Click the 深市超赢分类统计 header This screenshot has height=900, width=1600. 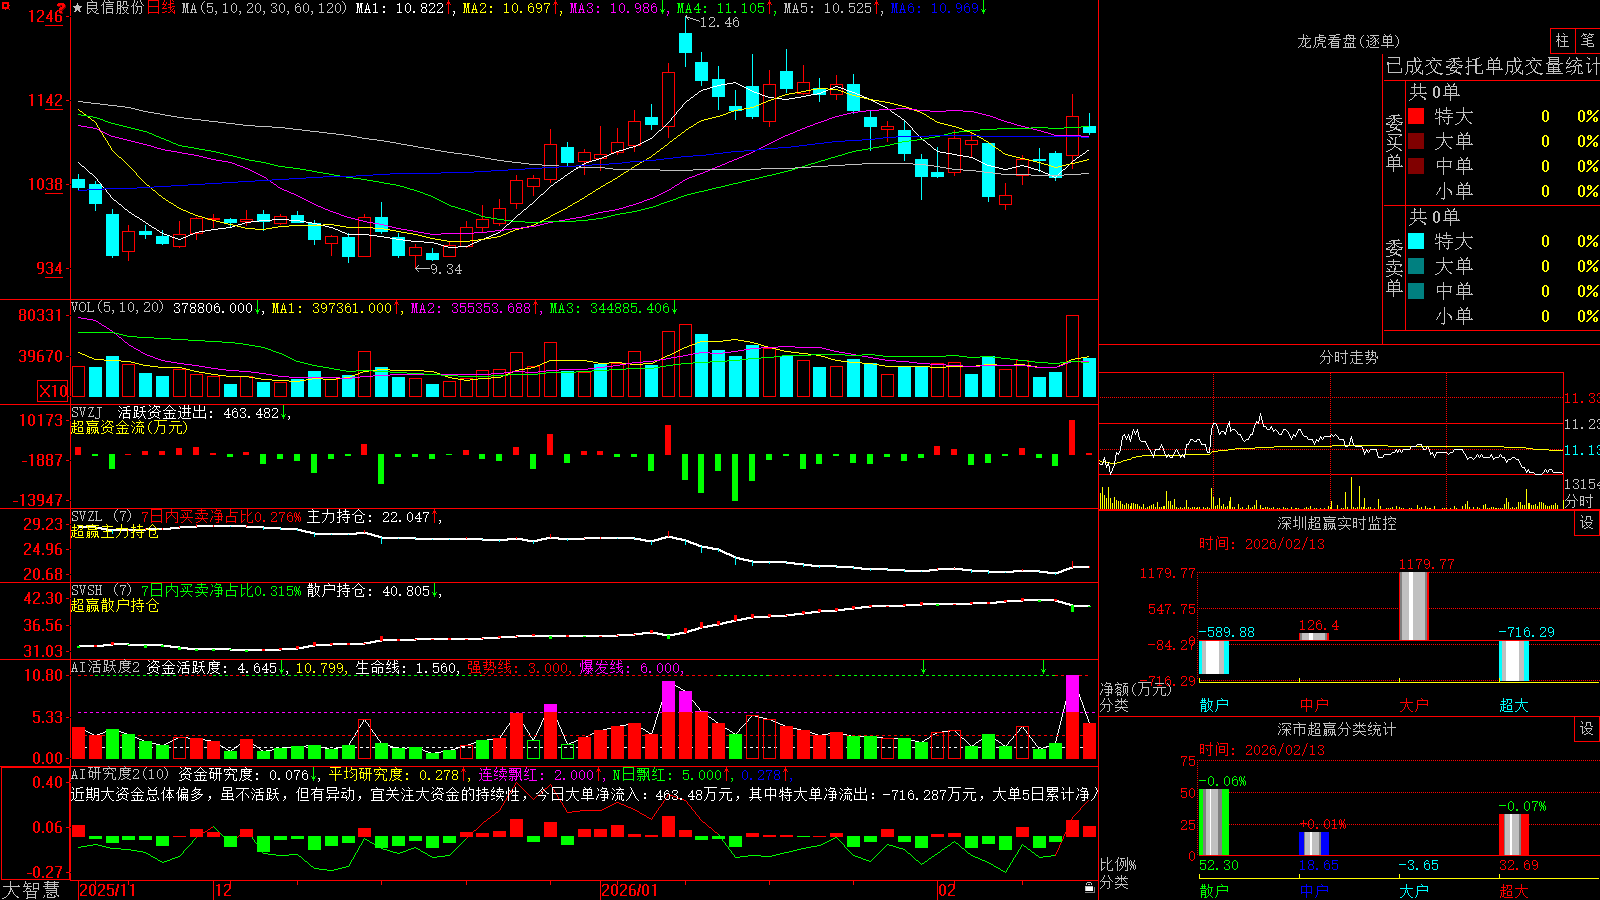[1337, 729]
